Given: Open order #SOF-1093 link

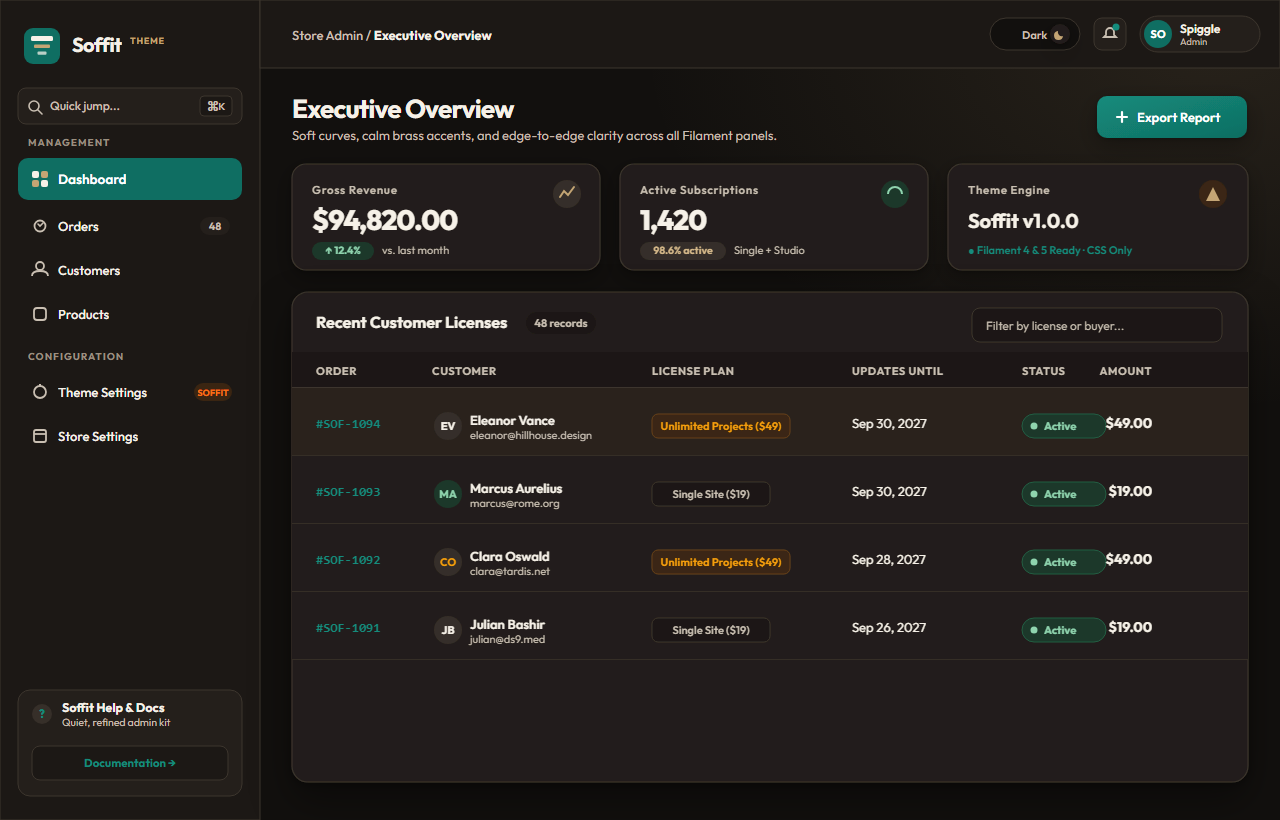Looking at the screenshot, I should pos(348,492).
